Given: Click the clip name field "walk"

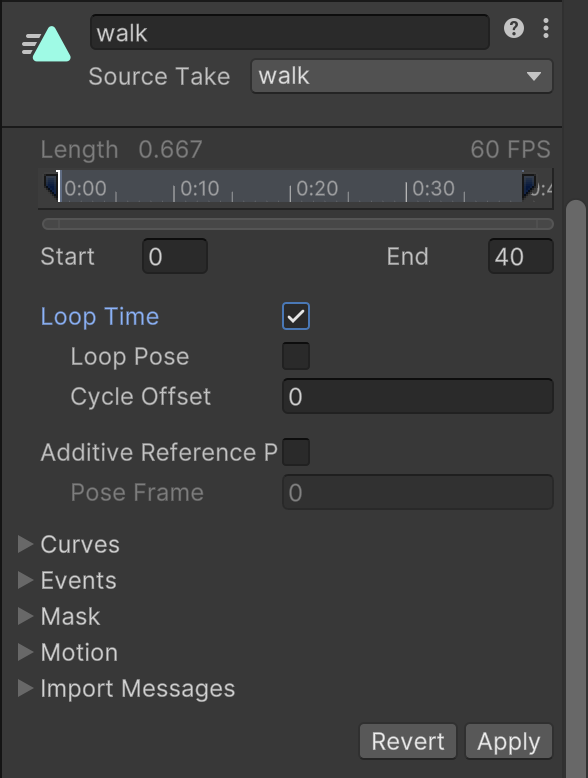Looking at the screenshot, I should 290,33.
